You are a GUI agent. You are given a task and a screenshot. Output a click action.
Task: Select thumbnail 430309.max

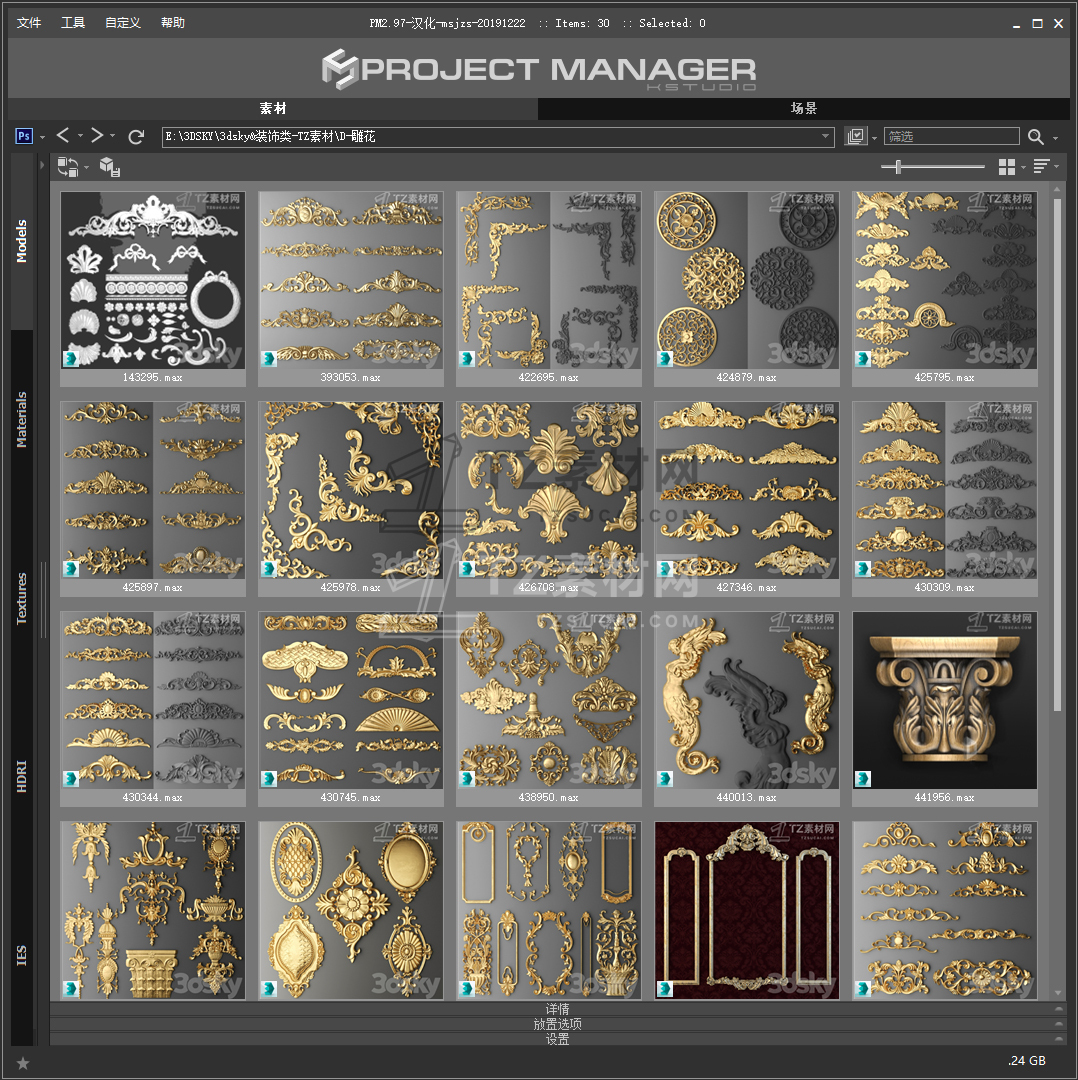point(945,498)
